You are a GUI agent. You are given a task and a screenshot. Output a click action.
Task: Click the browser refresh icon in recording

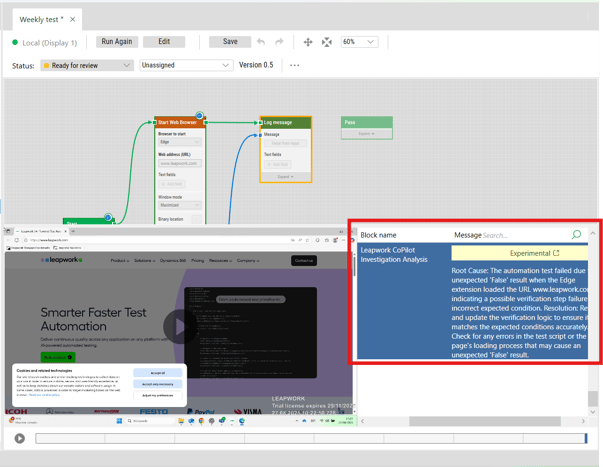coord(17,240)
